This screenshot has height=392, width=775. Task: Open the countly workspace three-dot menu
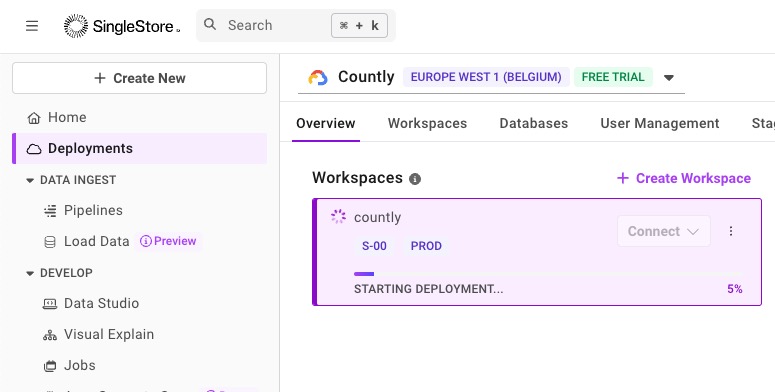pyautogui.click(x=731, y=231)
